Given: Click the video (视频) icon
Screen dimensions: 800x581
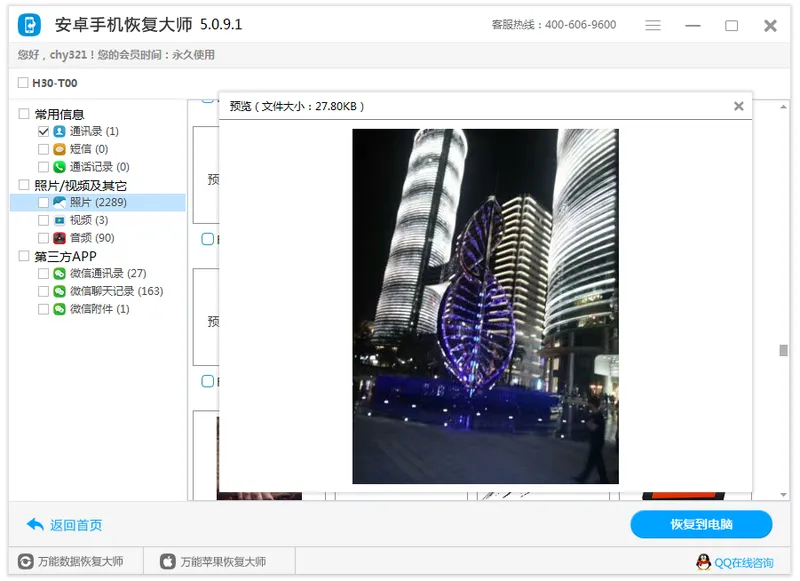Looking at the screenshot, I should pyautogui.click(x=60, y=220).
